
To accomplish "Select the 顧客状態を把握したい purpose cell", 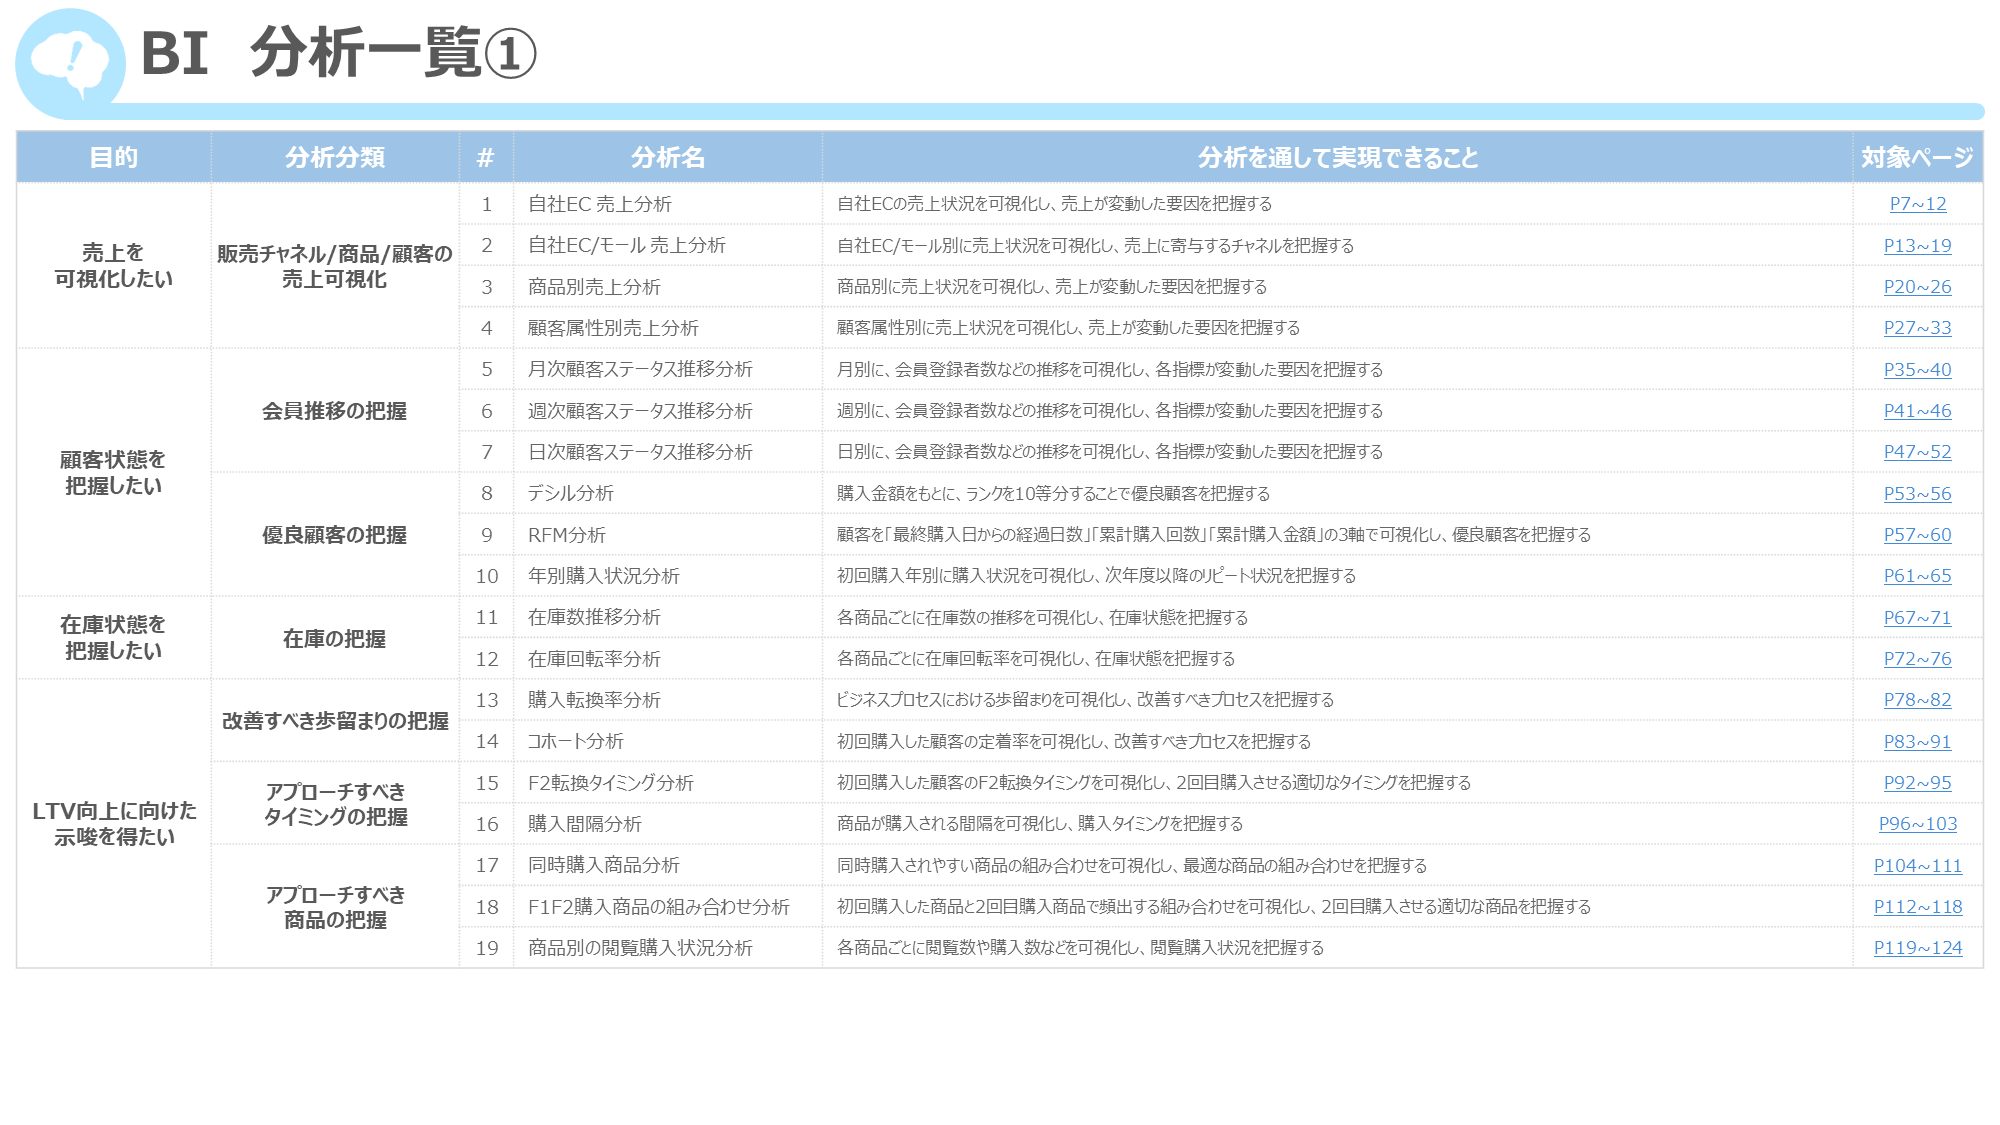I will [114, 473].
